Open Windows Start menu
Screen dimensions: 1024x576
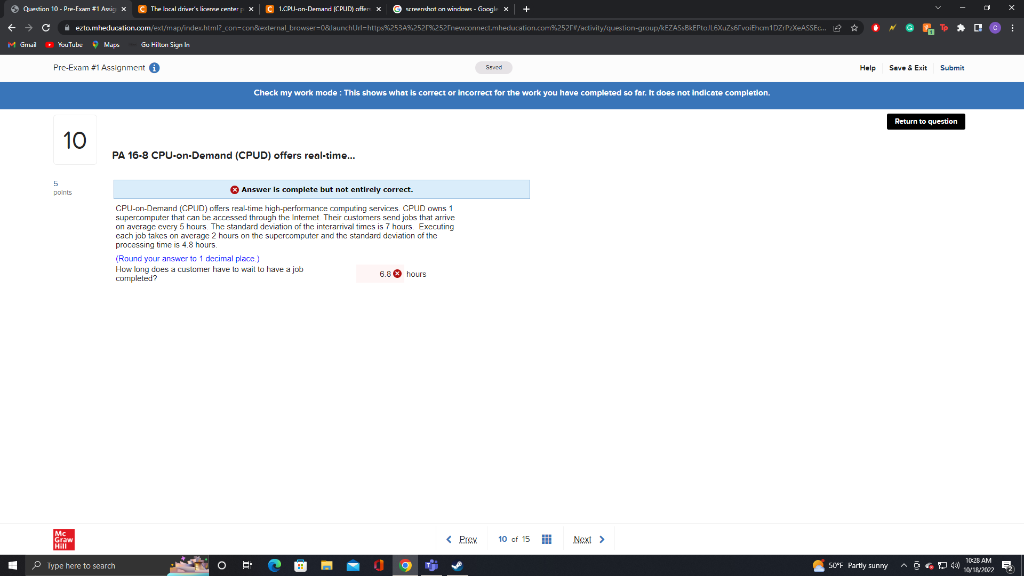click(12, 566)
